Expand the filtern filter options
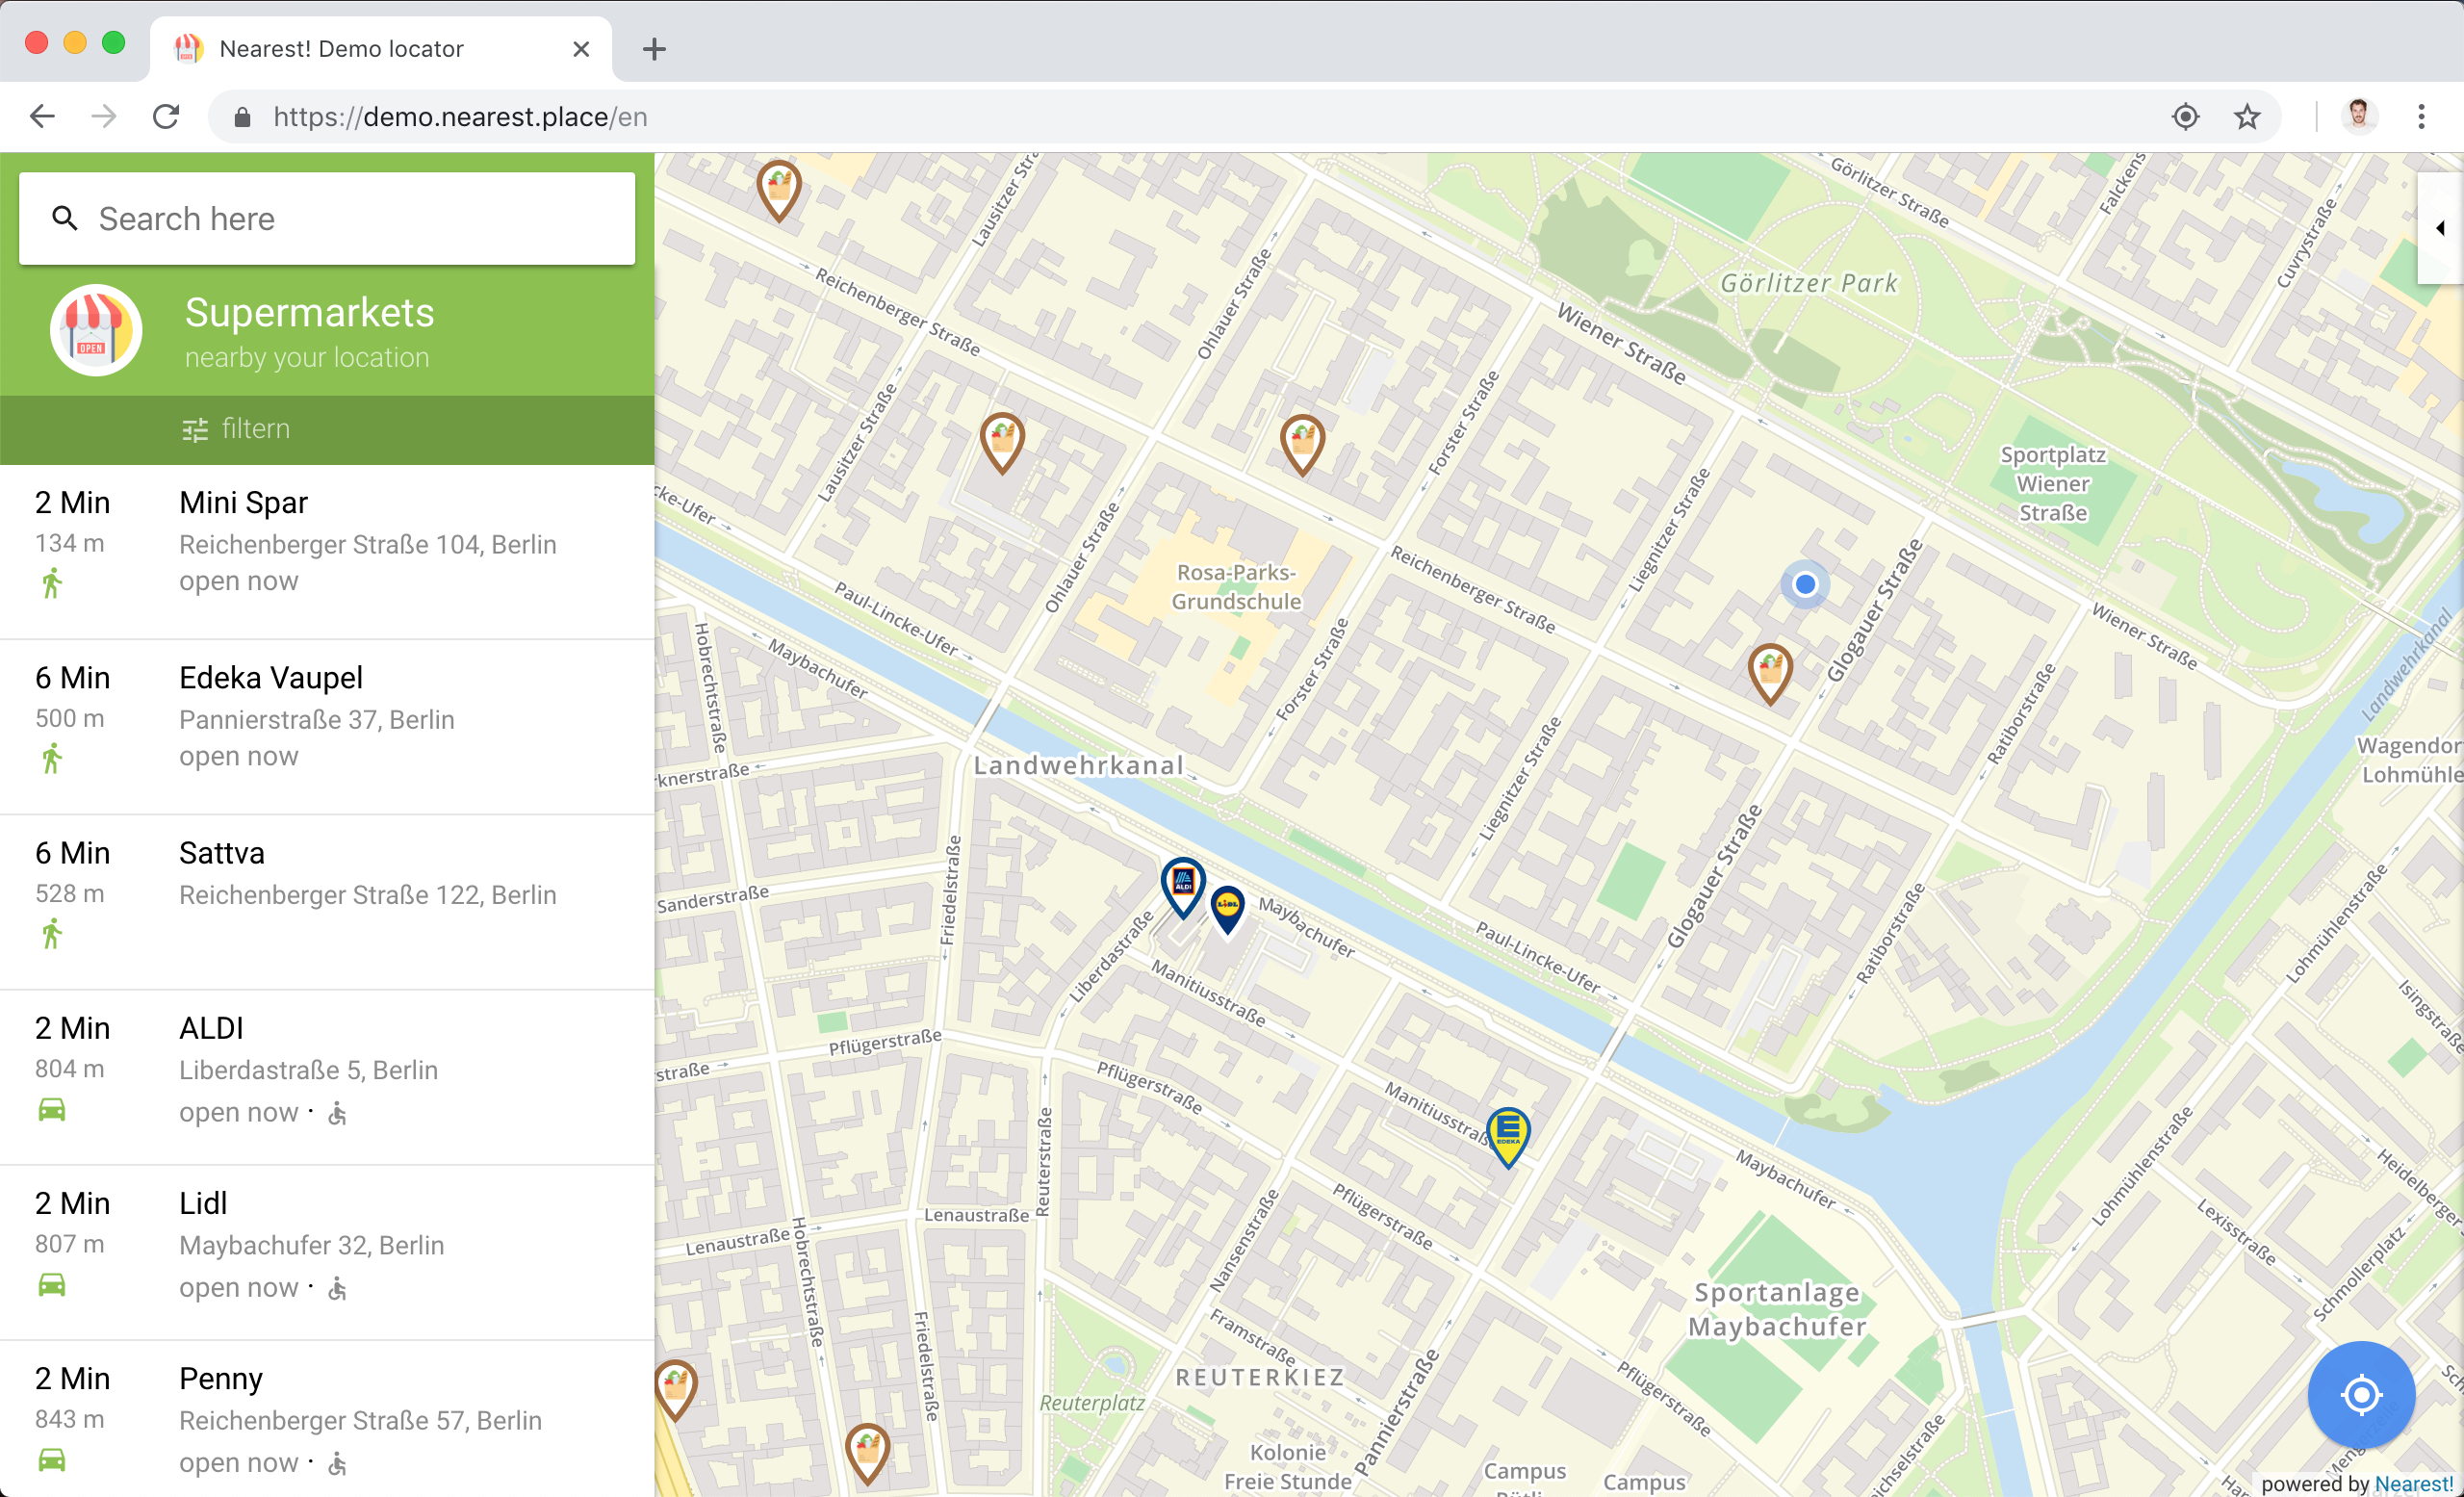The image size is (2464, 1497). coord(255,428)
